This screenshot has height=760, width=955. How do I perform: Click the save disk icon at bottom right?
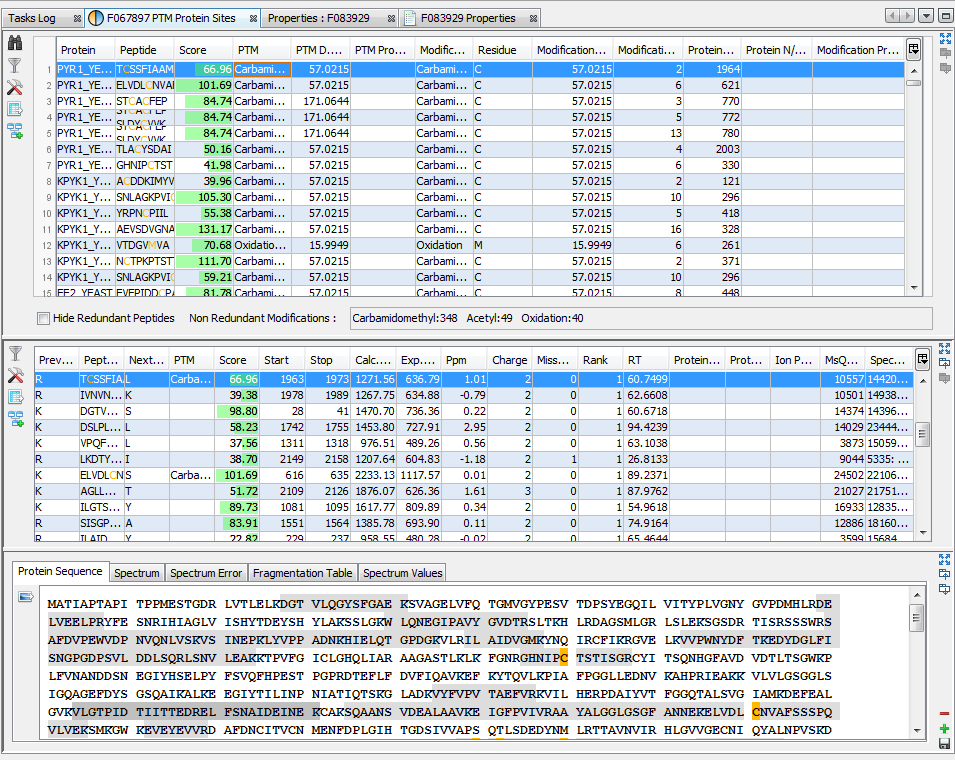tap(945, 743)
